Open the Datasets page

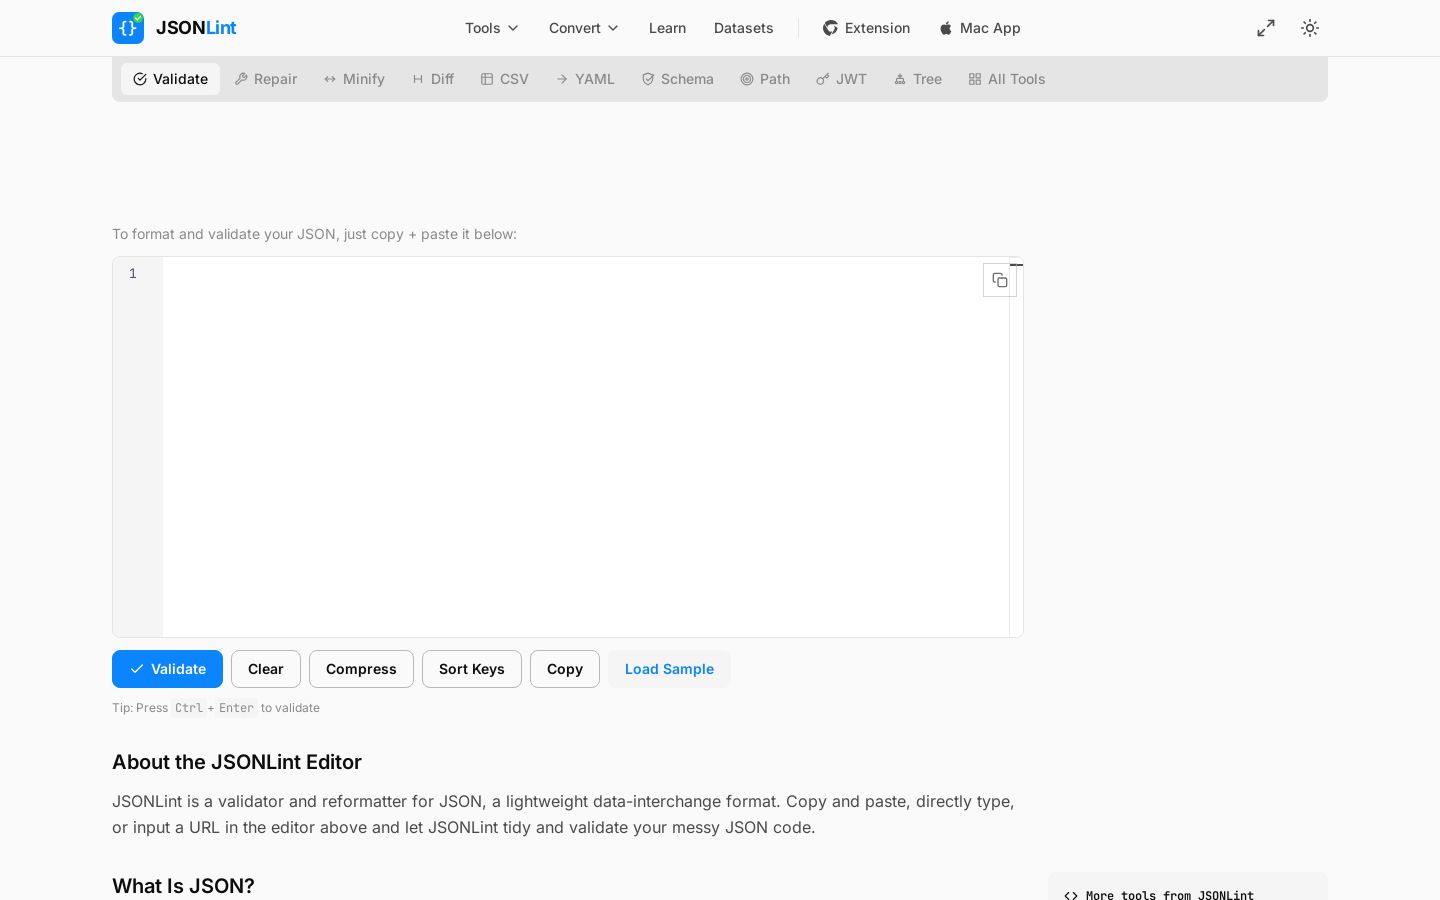[x=744, y=28]
